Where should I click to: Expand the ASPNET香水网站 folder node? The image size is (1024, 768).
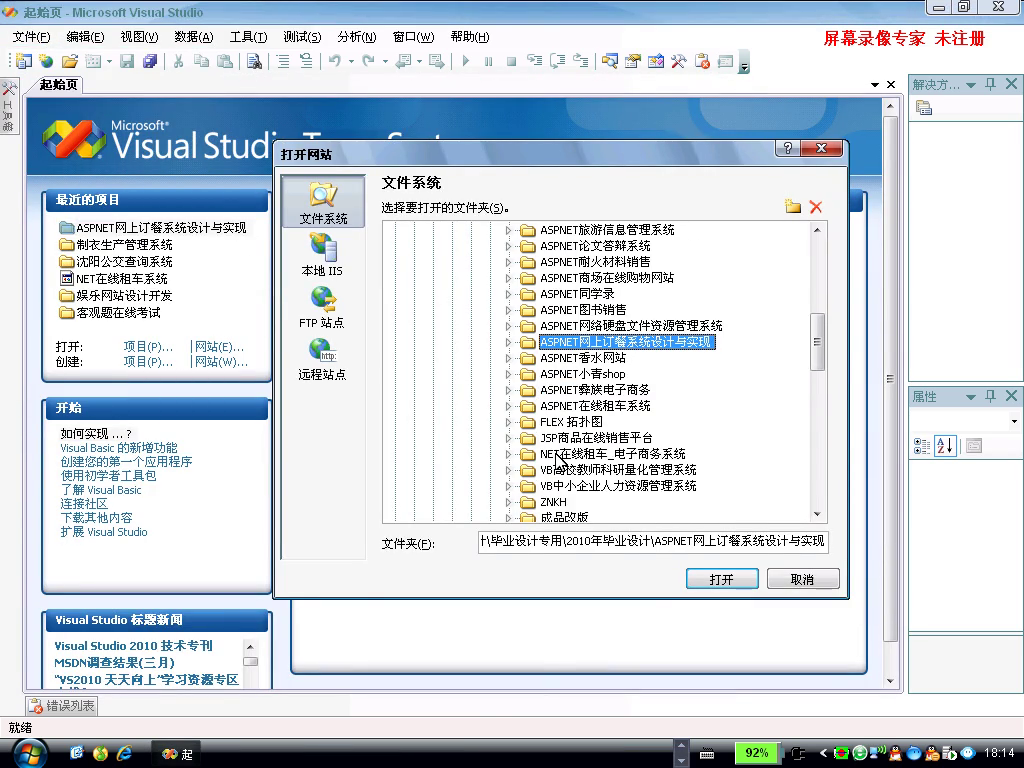coord(508,358)
